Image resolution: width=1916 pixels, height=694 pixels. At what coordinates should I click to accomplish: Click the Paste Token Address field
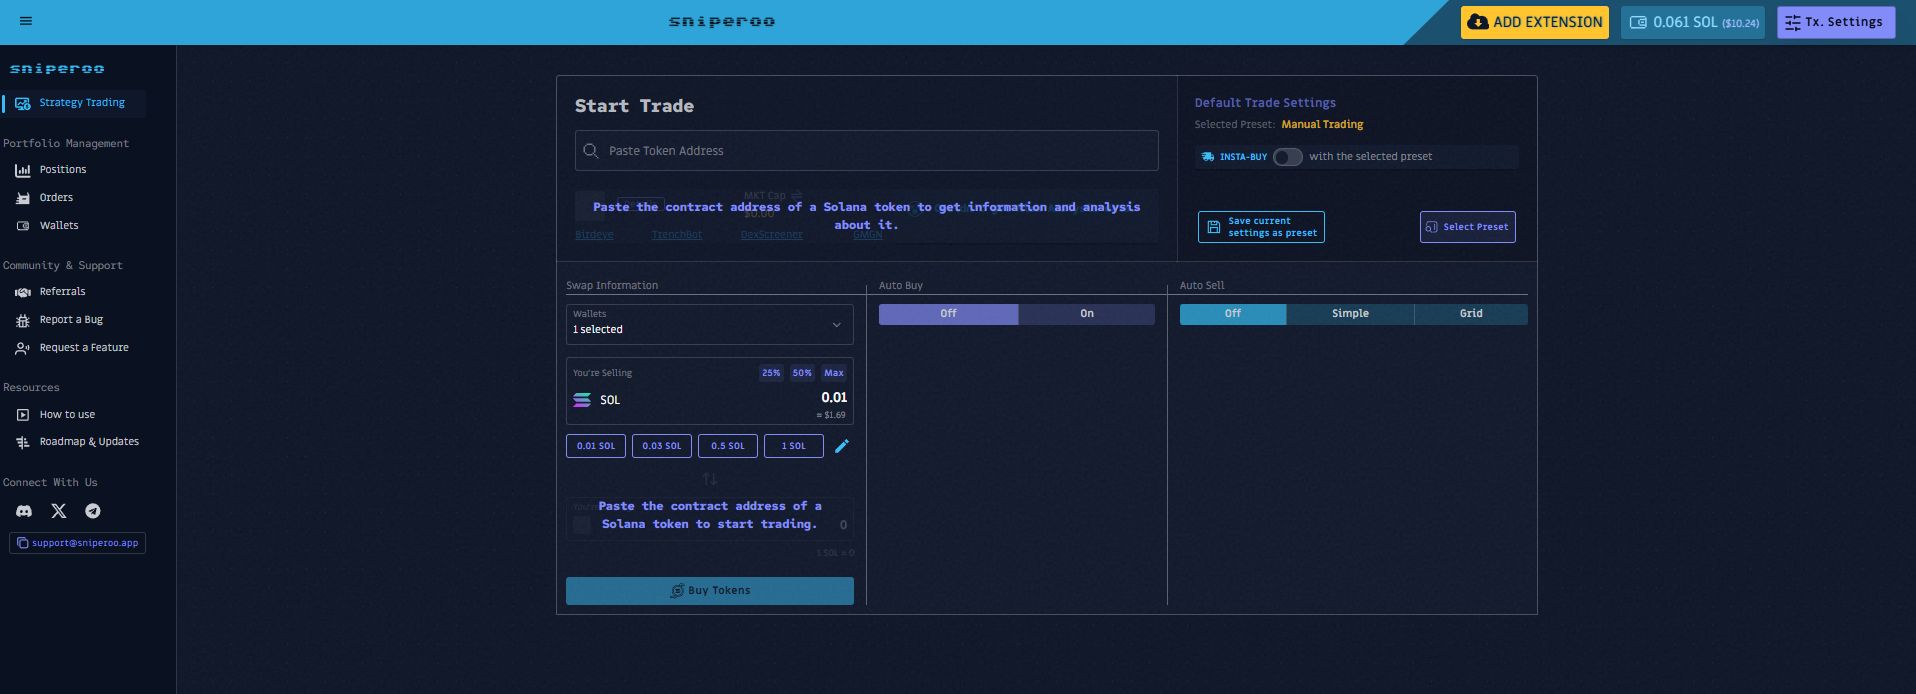click(866, 151)
